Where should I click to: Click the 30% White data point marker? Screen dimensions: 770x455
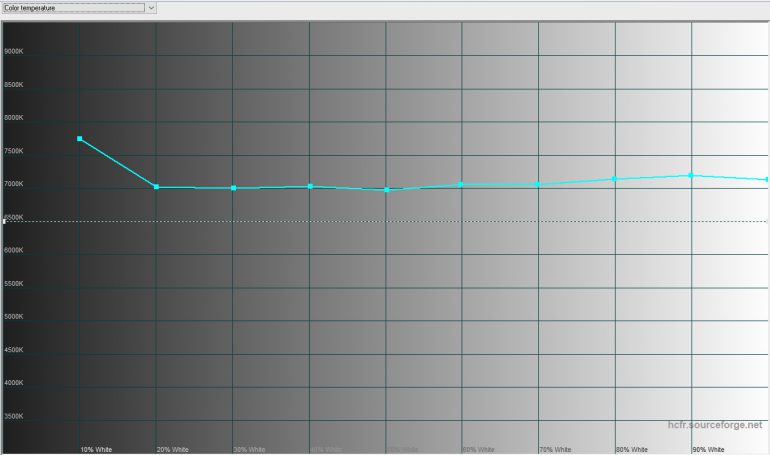[x=233, y=188]
